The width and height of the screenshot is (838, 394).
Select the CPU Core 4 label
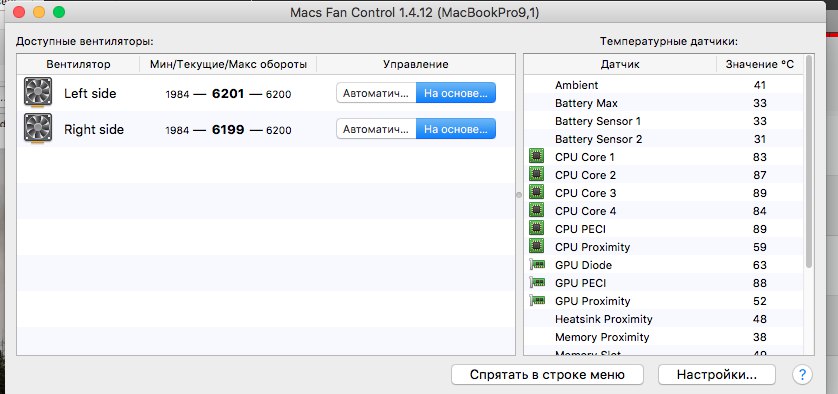(585, 211)
